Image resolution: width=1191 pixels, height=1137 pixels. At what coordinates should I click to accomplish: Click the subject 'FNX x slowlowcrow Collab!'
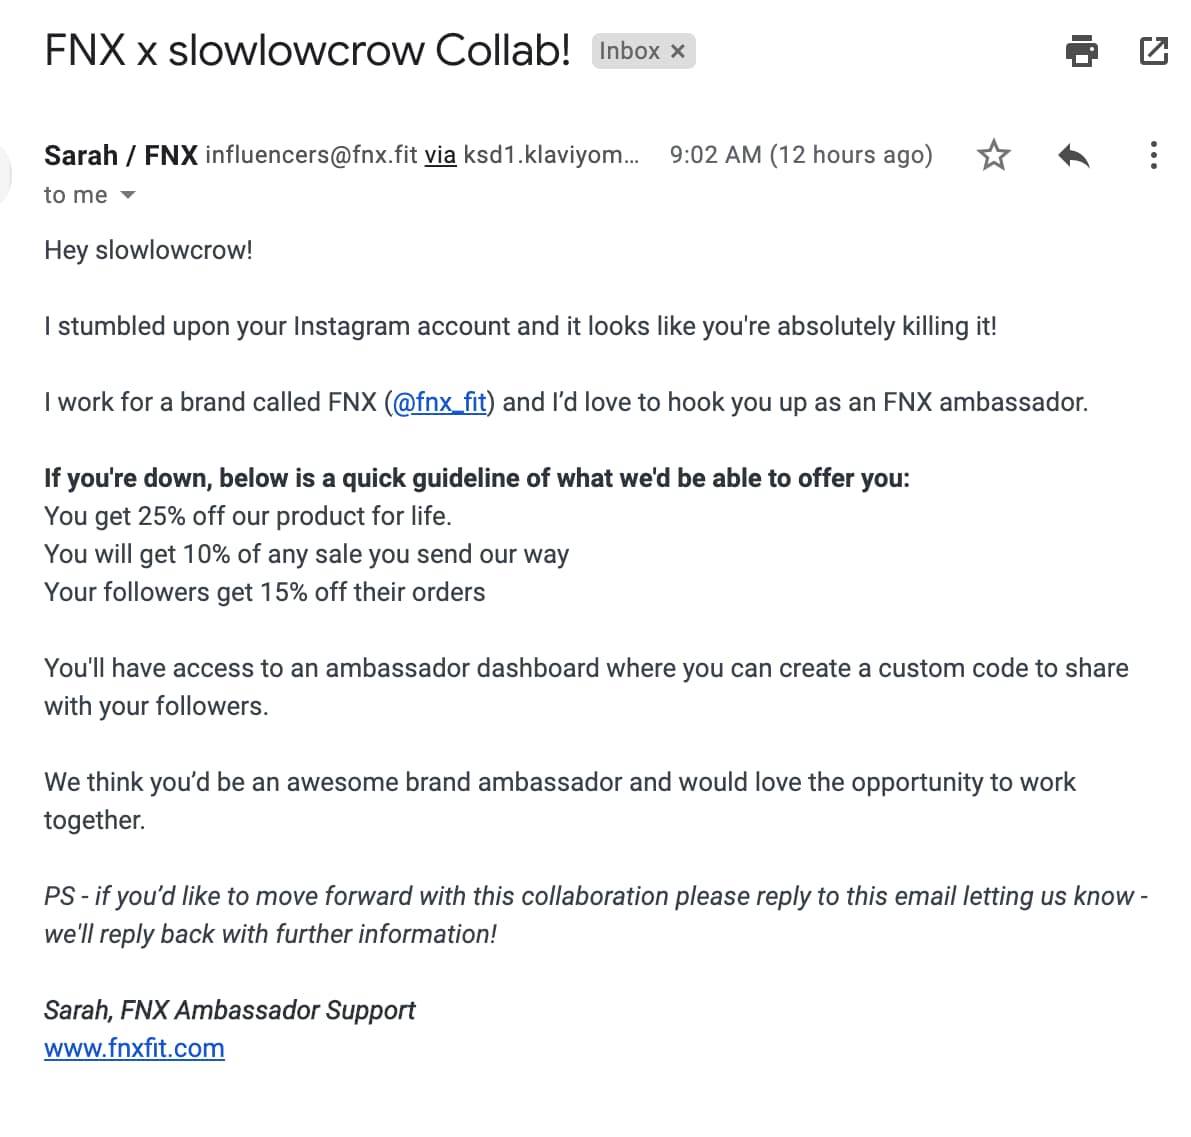pyautogui.click(x=308, y=51)
